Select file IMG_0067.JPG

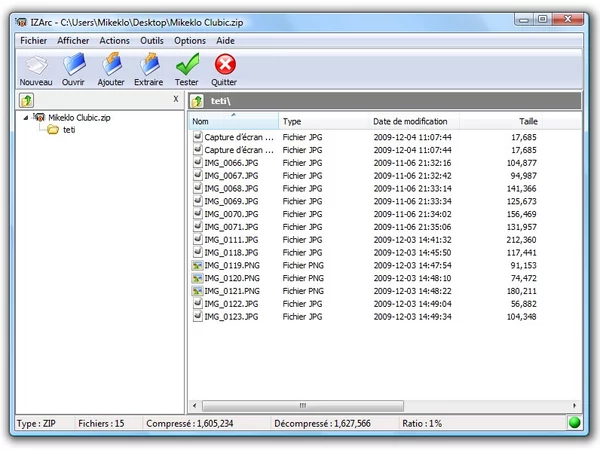click(231, 176)
